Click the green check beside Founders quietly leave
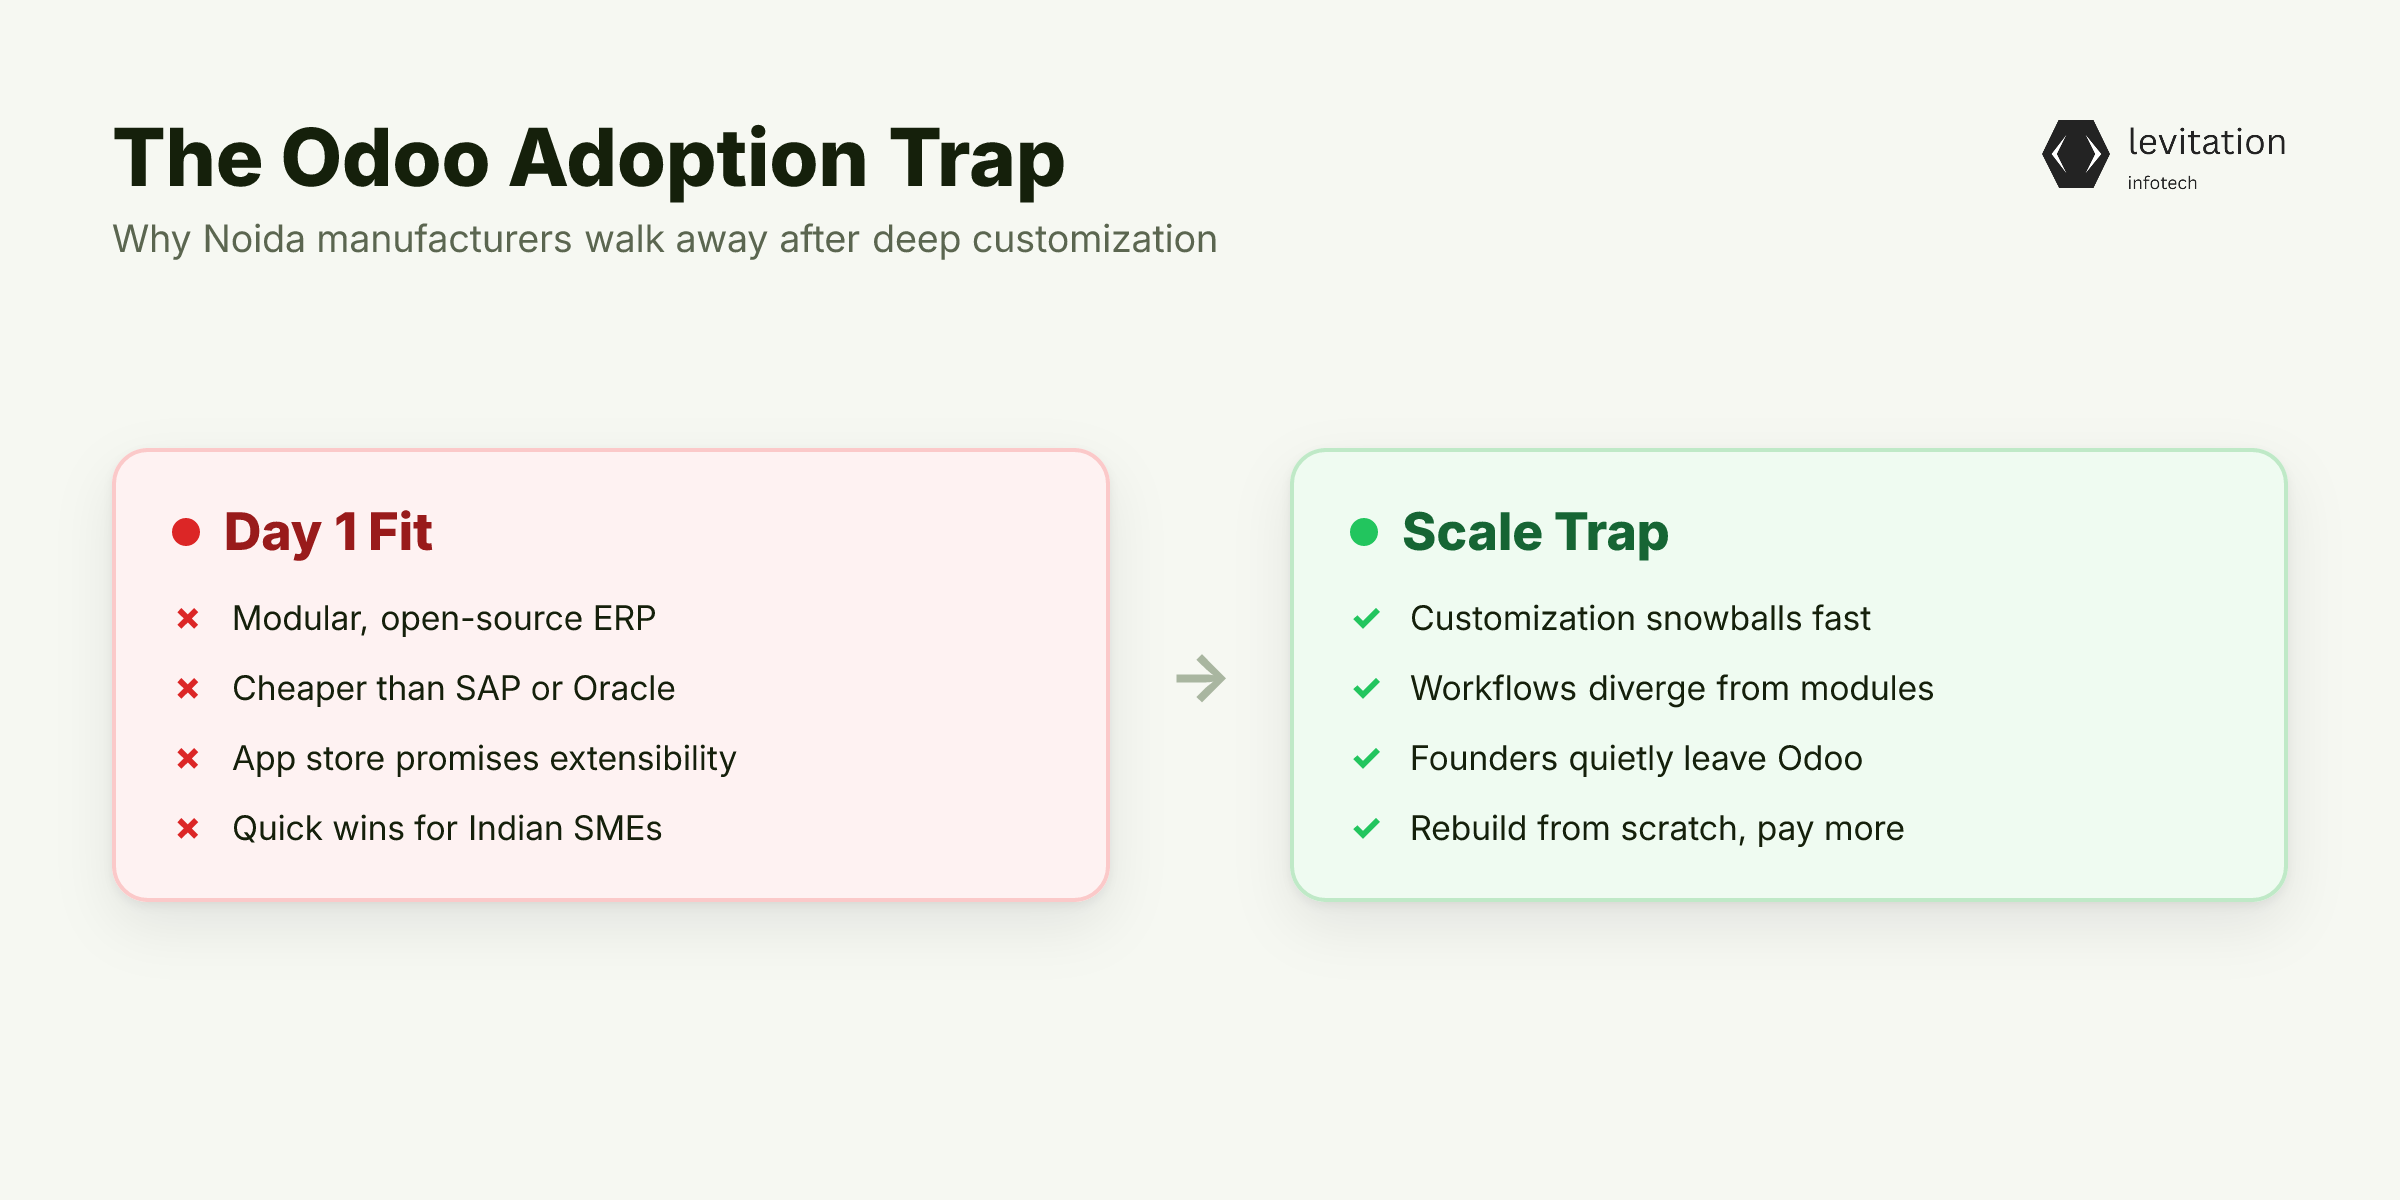This screenshot has width=2400, height=1200. pos(1366,759)
